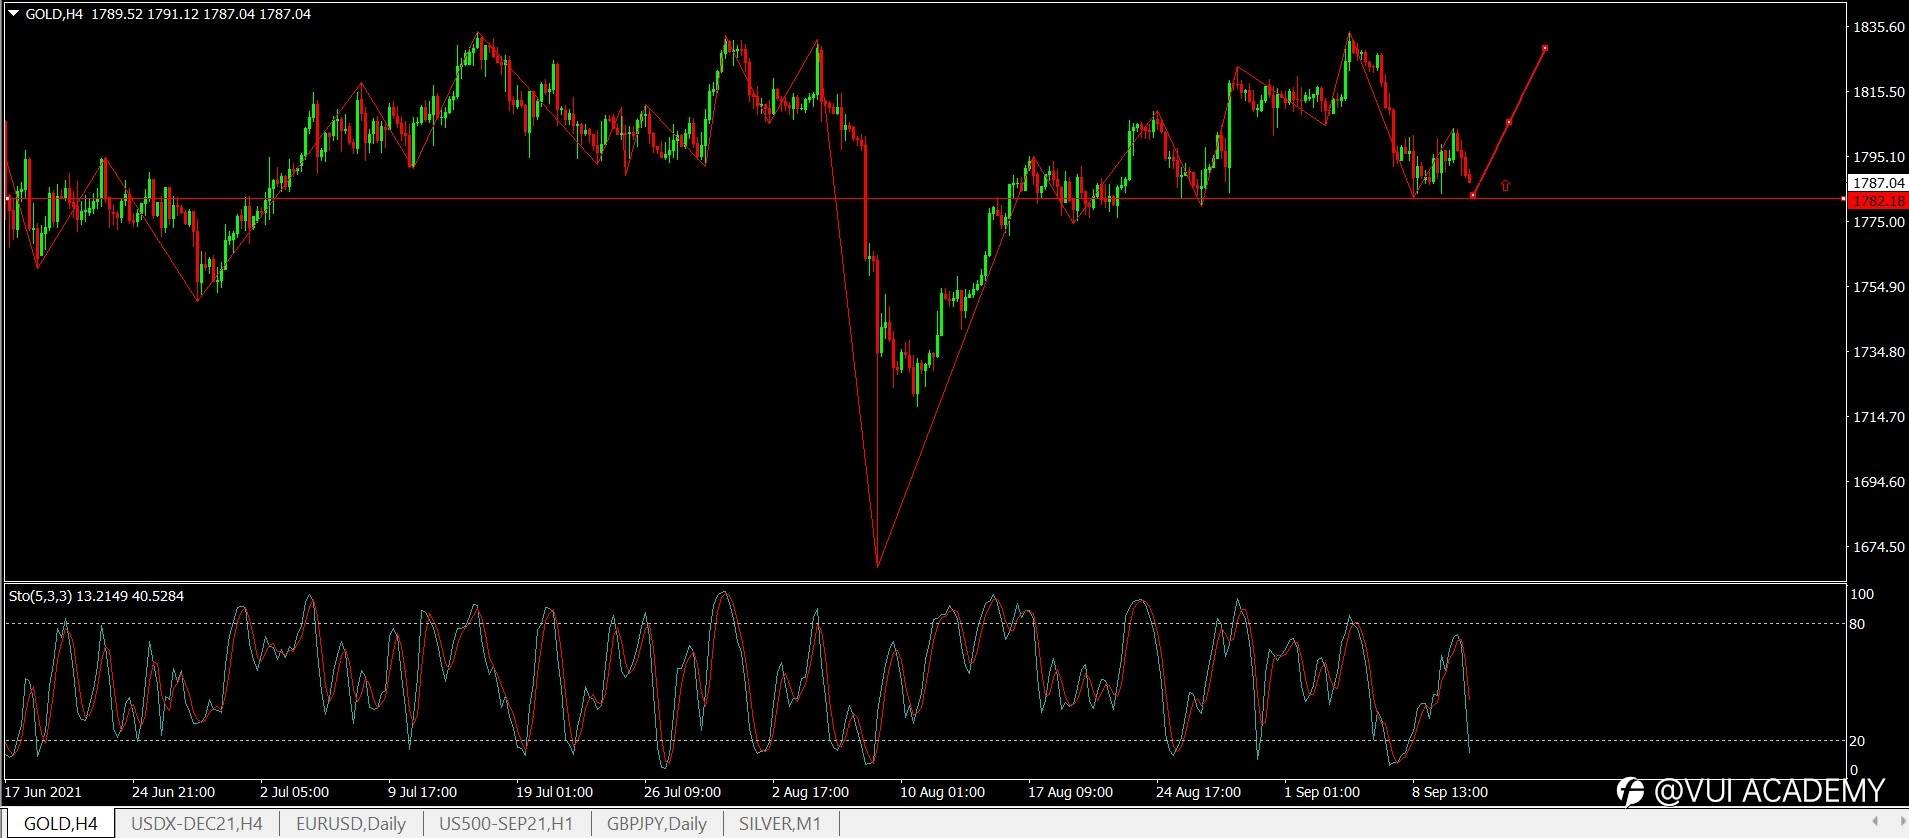Open the USDX-DEC21,H4 chart tab
The height and width of the screenshot is (838, 1909).
pyautogui.click(x=197, y=824)
